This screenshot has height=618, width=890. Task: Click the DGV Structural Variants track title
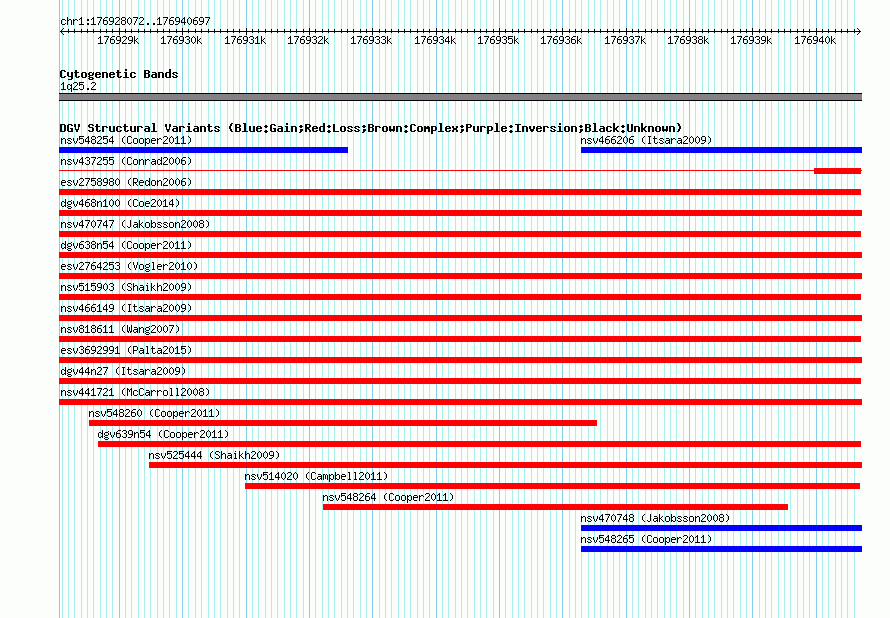click(371, 128)
